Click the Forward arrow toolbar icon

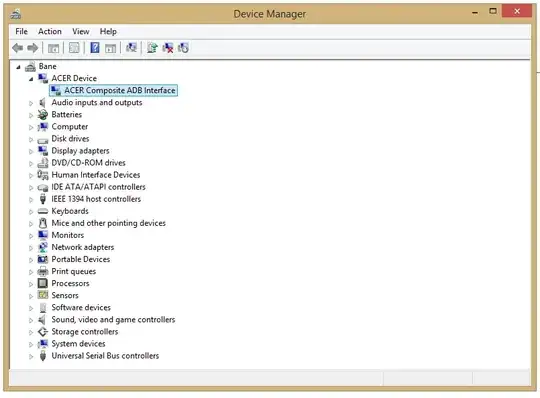pyautogui.click(x=32, y=48)
